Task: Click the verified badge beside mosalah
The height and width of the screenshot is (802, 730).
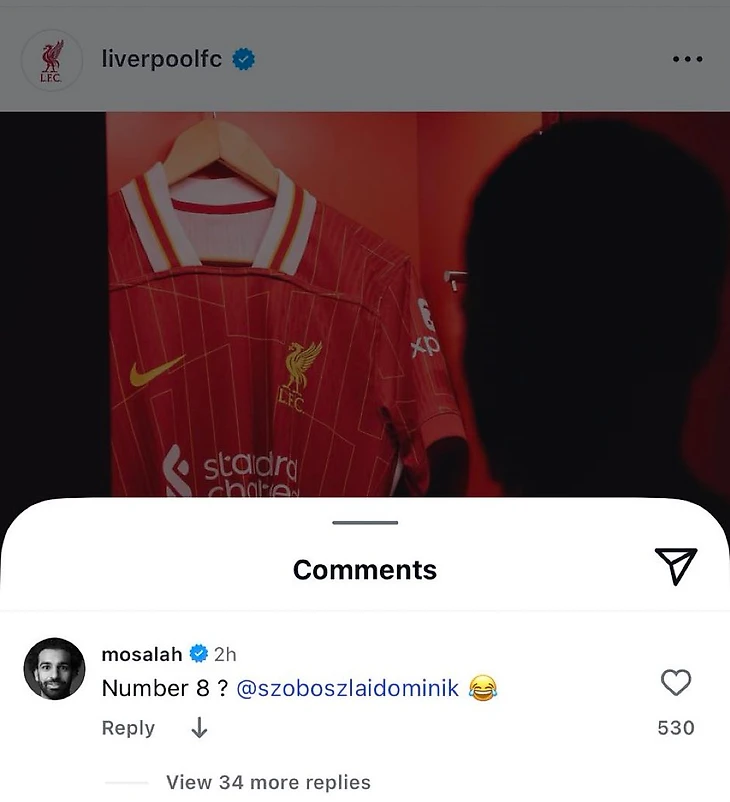Action: pyautogui.click(x=199, y=654)
